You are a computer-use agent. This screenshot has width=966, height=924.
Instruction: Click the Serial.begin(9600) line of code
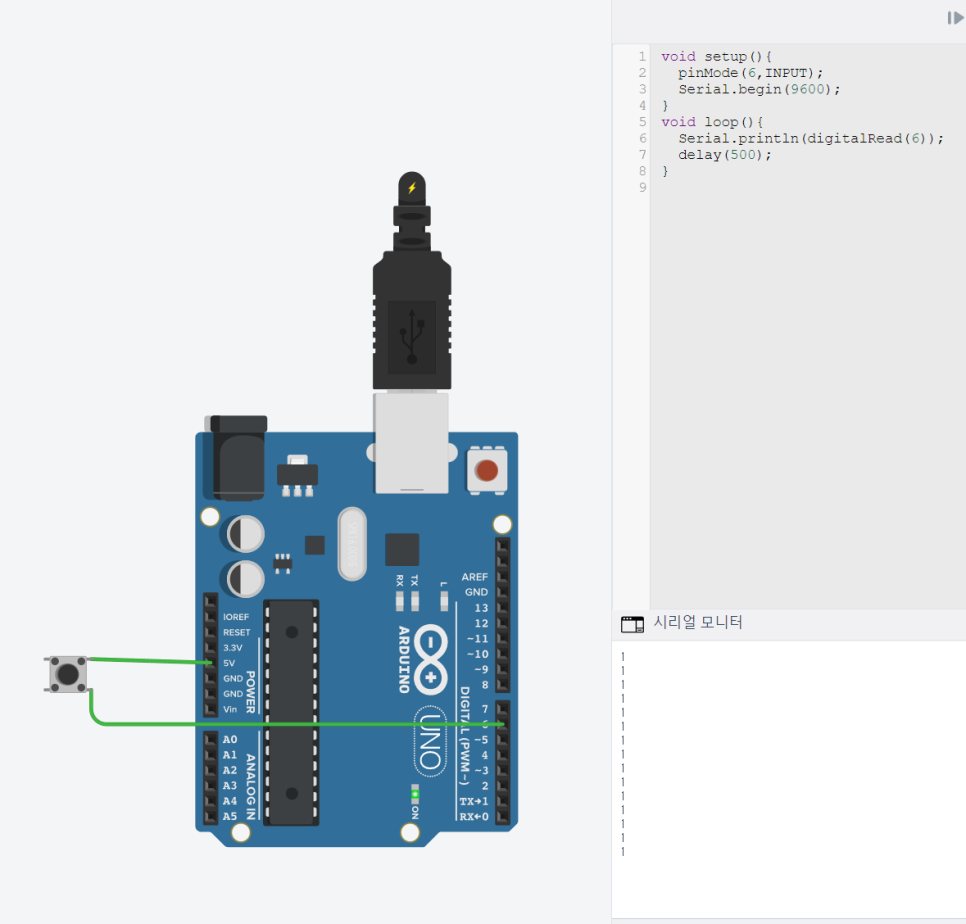(x=758, y=89)
